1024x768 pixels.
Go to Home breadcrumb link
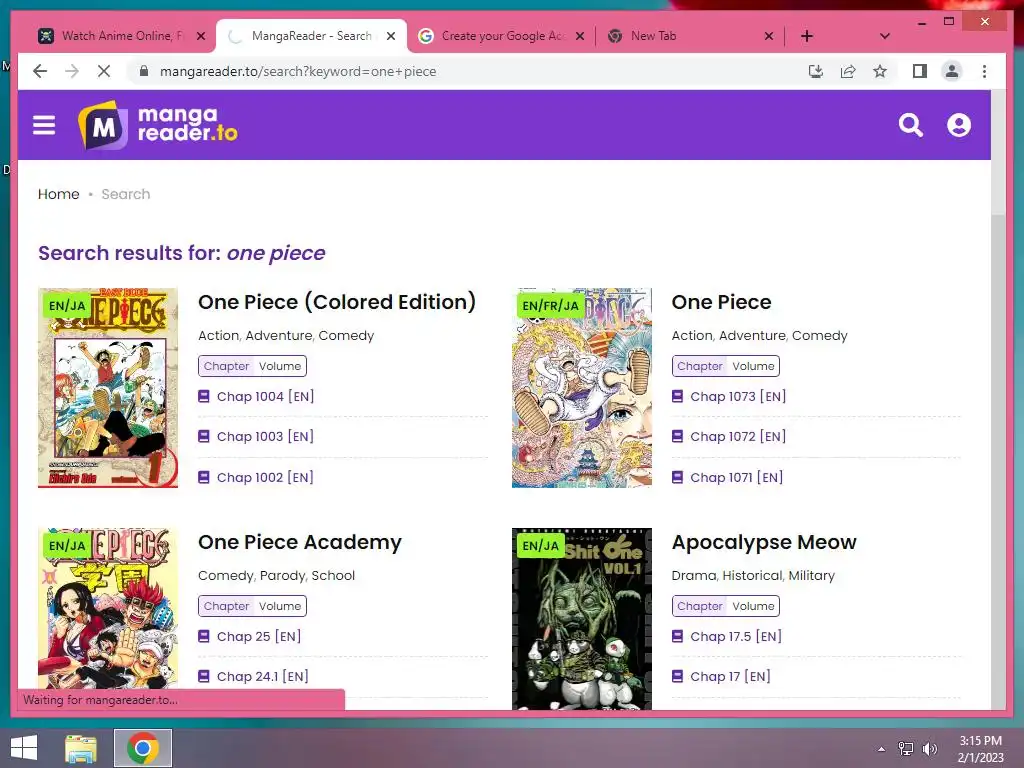(58, 194)
